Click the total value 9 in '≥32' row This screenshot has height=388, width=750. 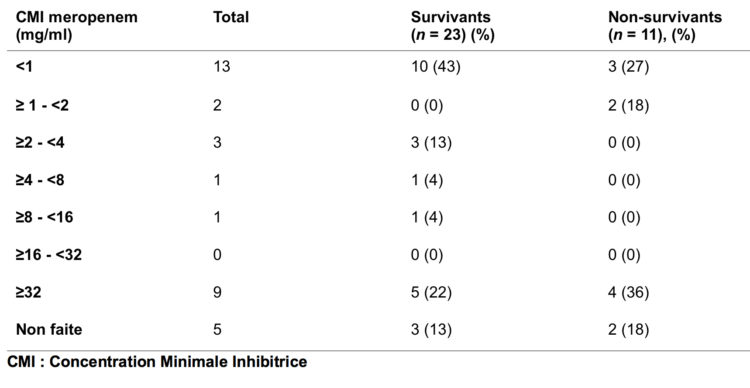pos(217,292)
